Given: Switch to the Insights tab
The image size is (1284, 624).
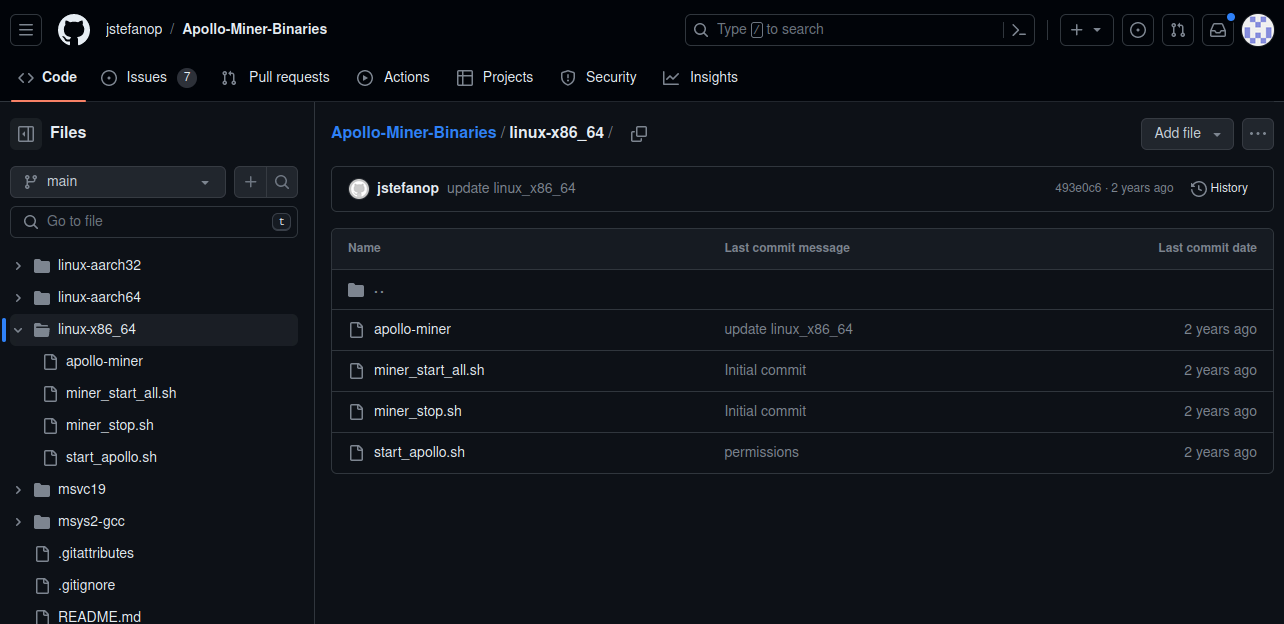Looking at the screenshot, I should point(701,77).
